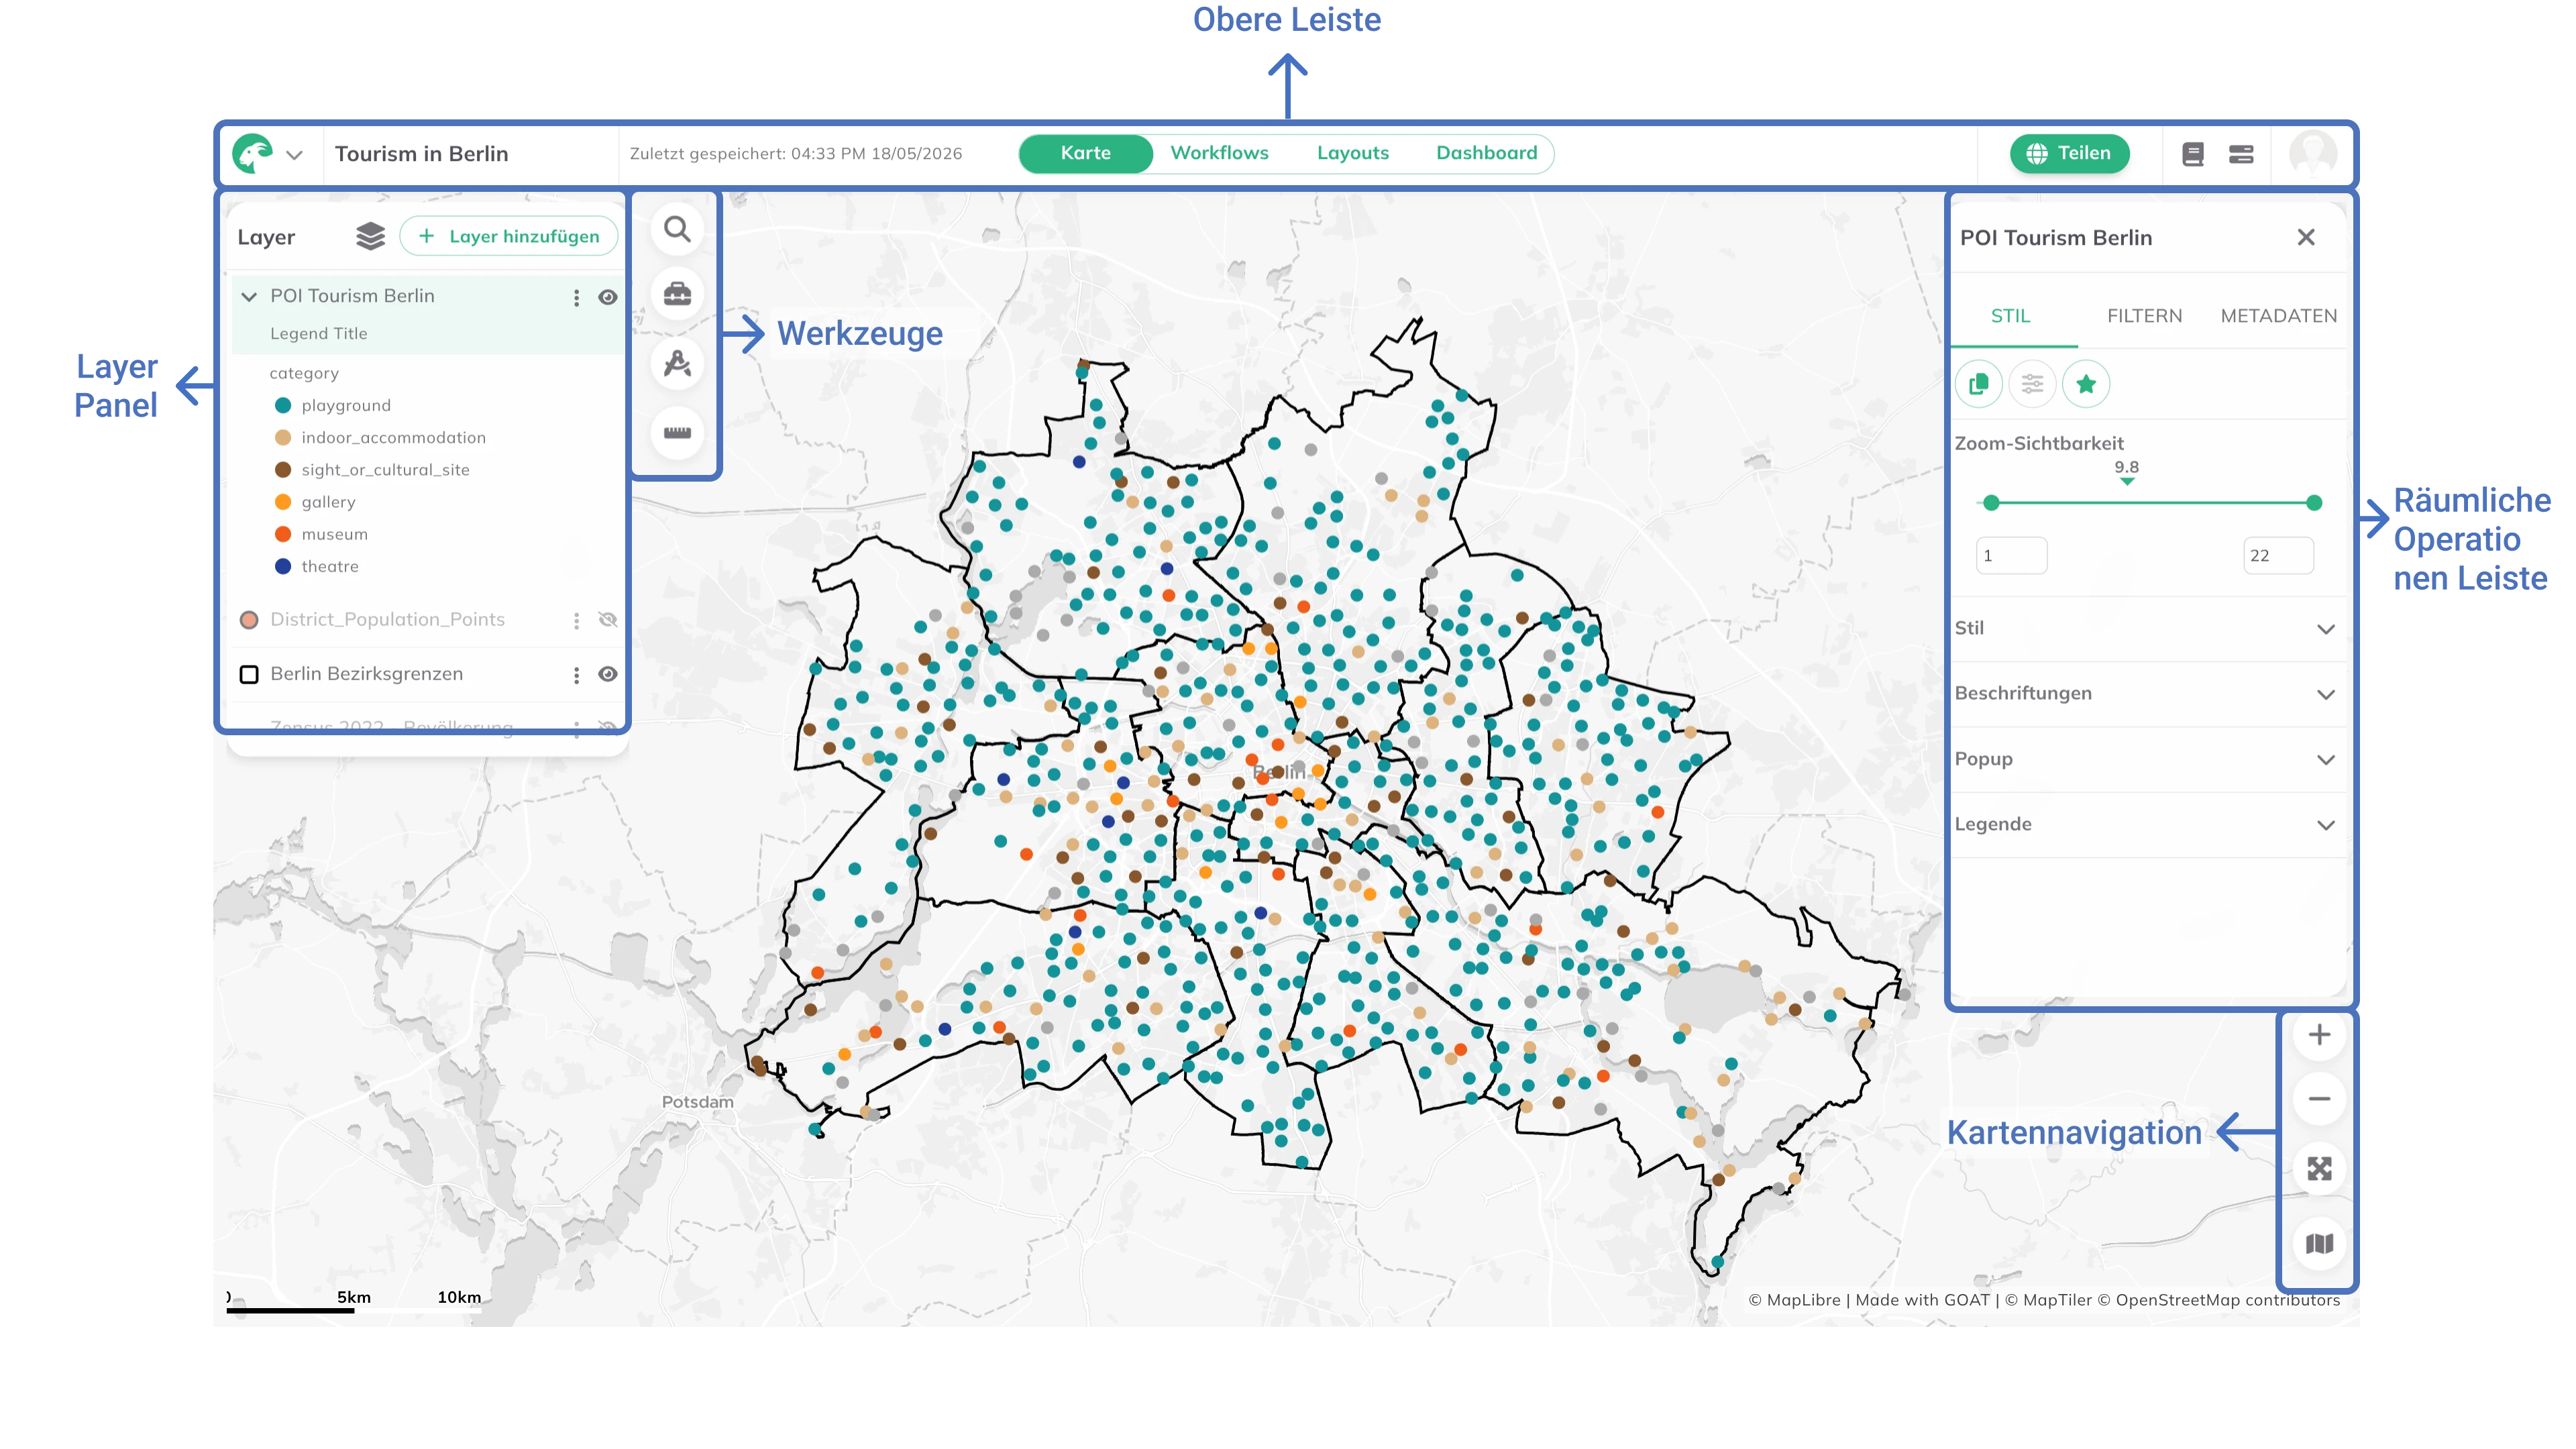Switch to the Layouts view
The height and width of the screenshot is (1449, 2576).
(x=1353, y=153)
